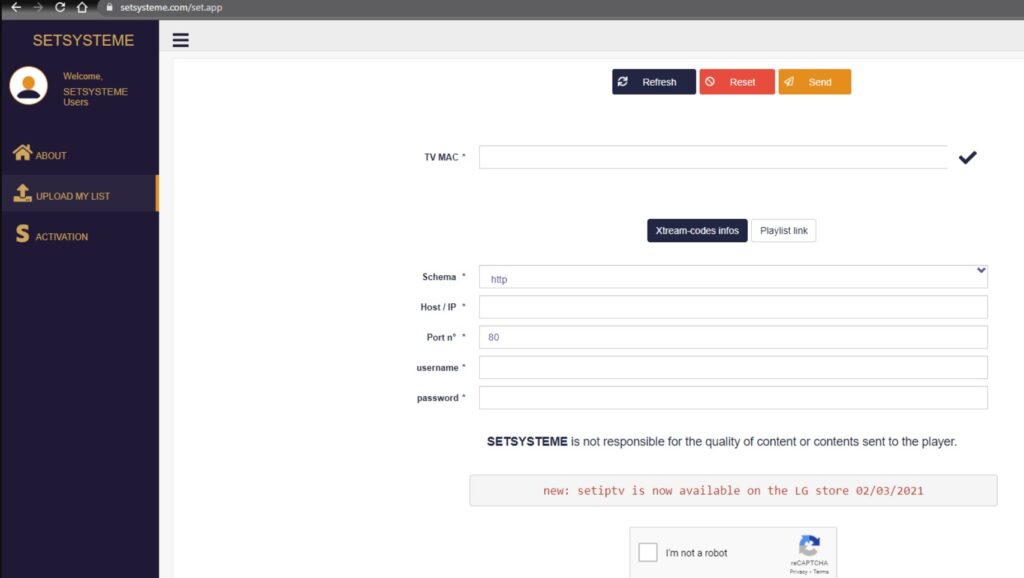Click the hamburger menu icon
Image resolution: width=1024 pixels, height=578 pixels.
tap(181, 40)
